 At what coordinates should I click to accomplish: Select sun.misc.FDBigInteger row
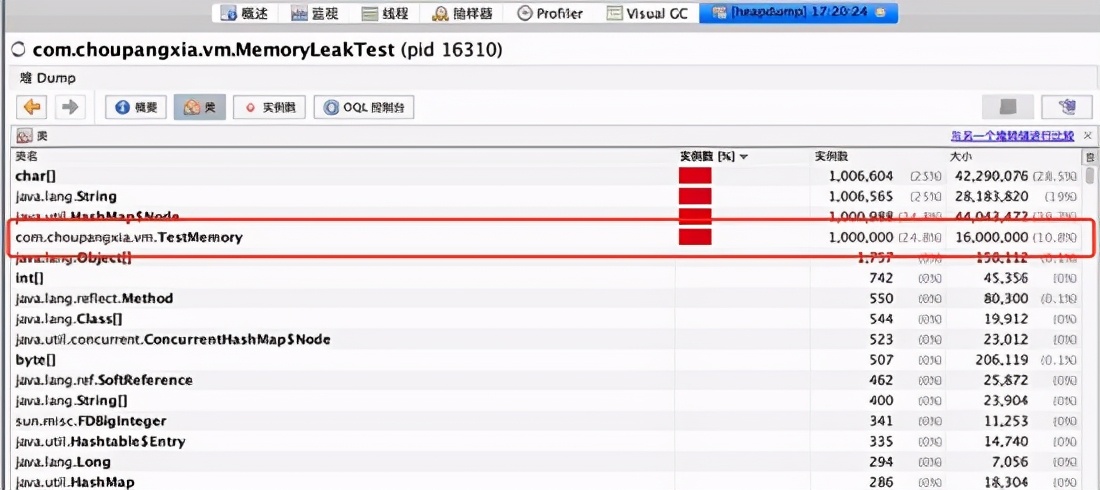tap(547, 422)
